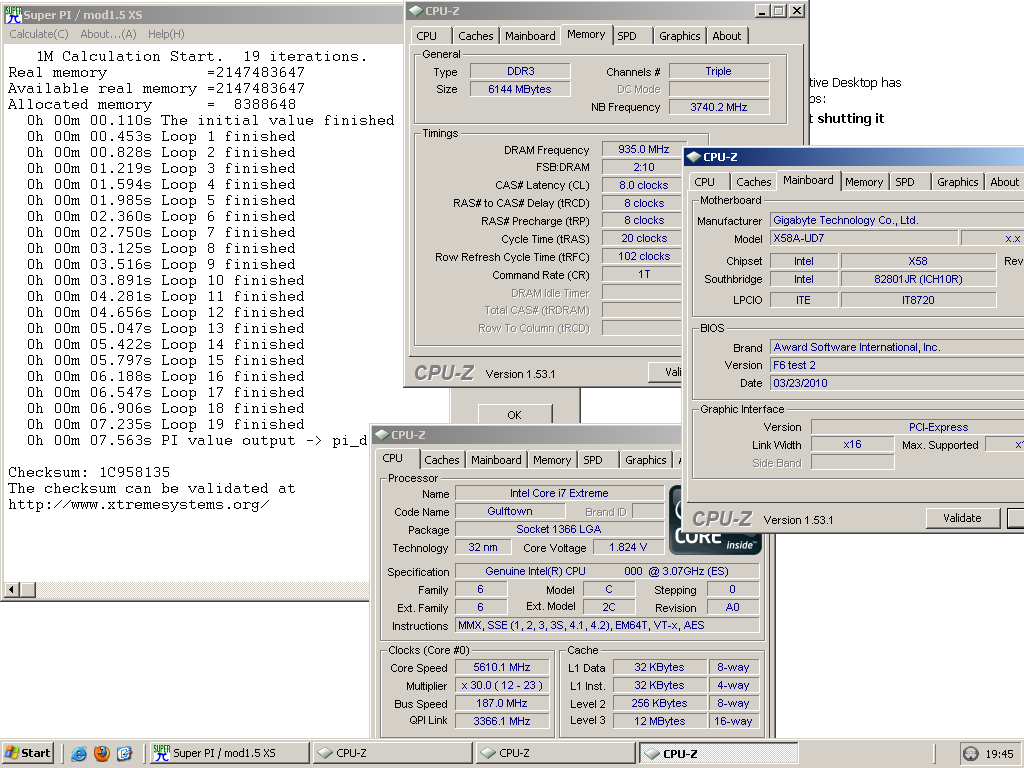
Task: Select Graphics tab in Mainboard CPU-Z window
Action: coord(957,182)
